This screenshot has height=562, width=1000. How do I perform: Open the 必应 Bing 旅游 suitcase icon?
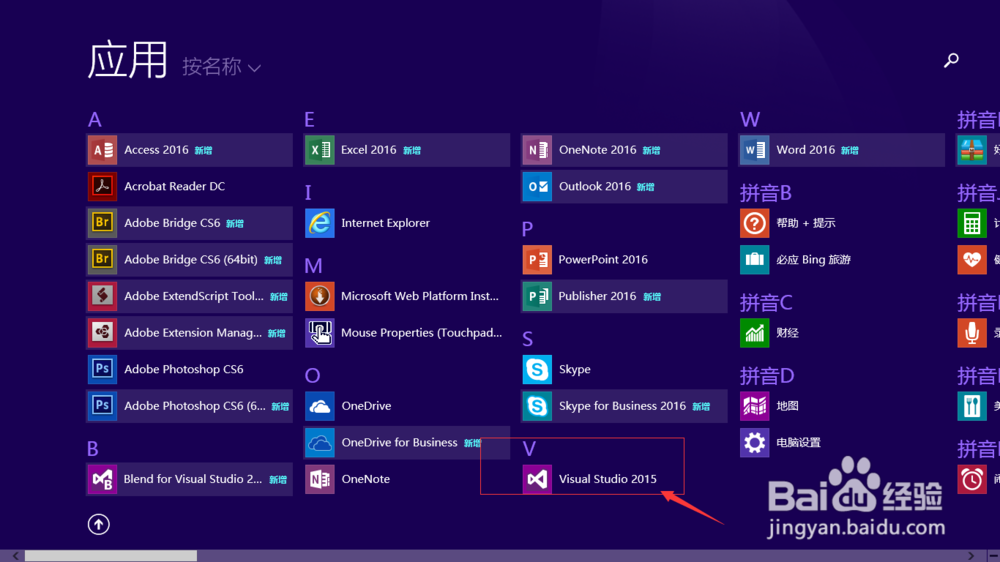[x=754, y=260]
